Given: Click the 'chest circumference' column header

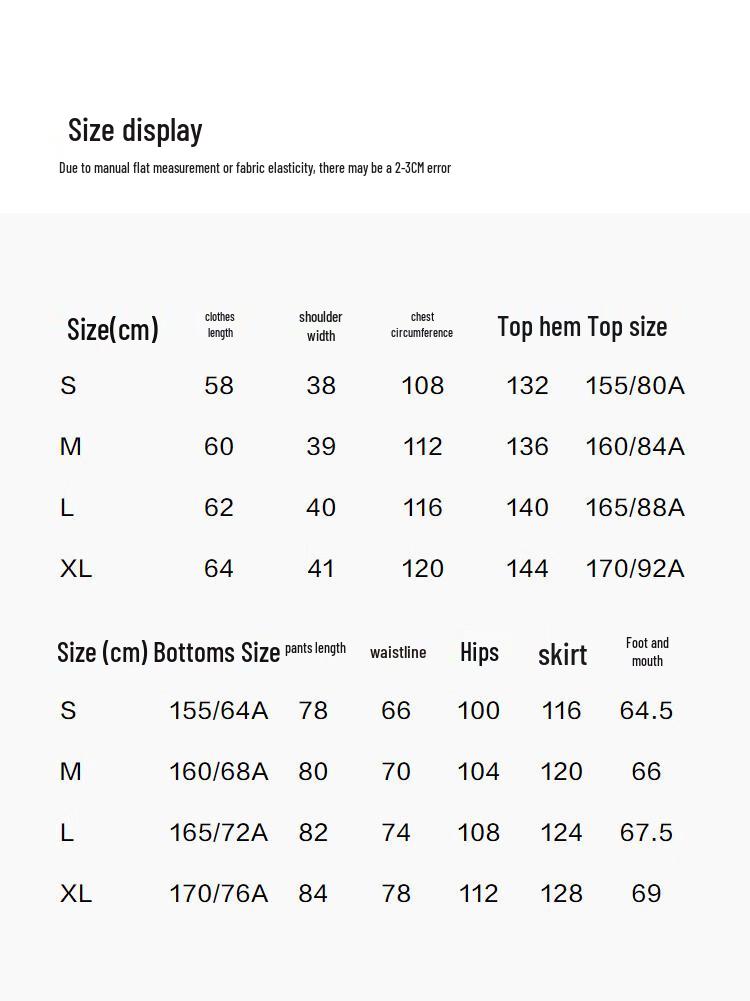Looking at the screenshot, I should (422, 325).
